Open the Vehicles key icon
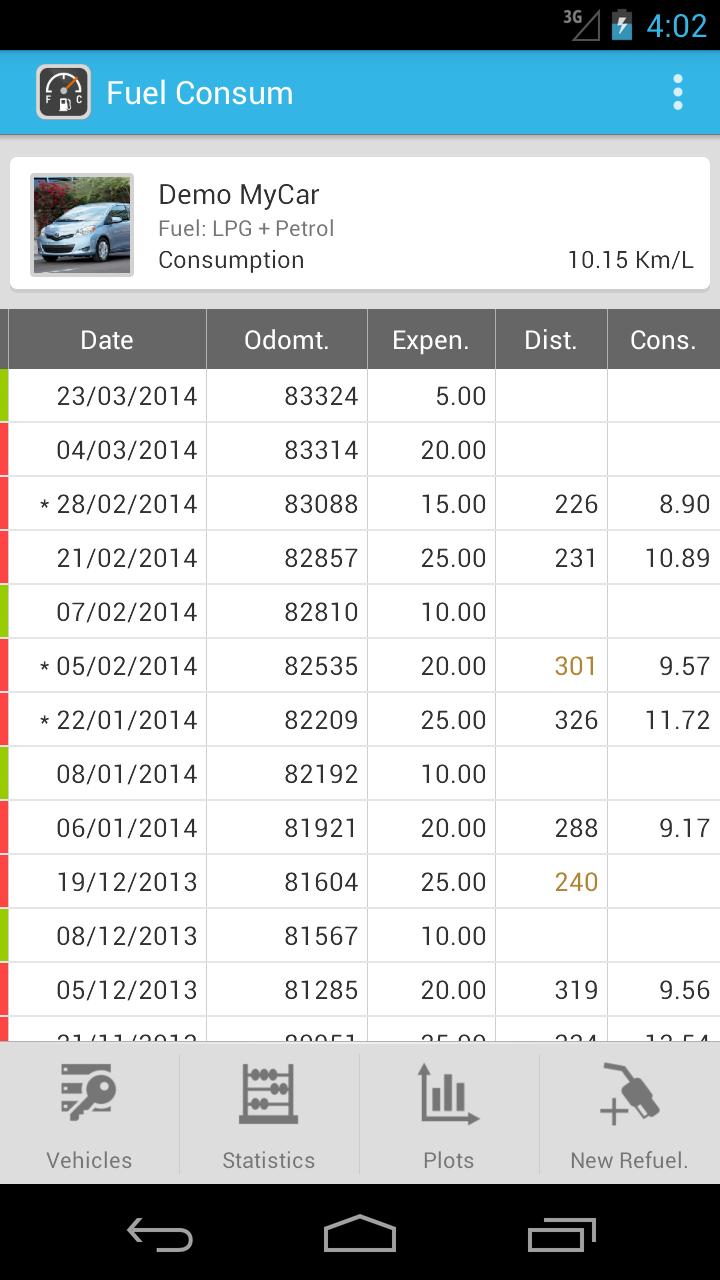 pos(89,1094)
